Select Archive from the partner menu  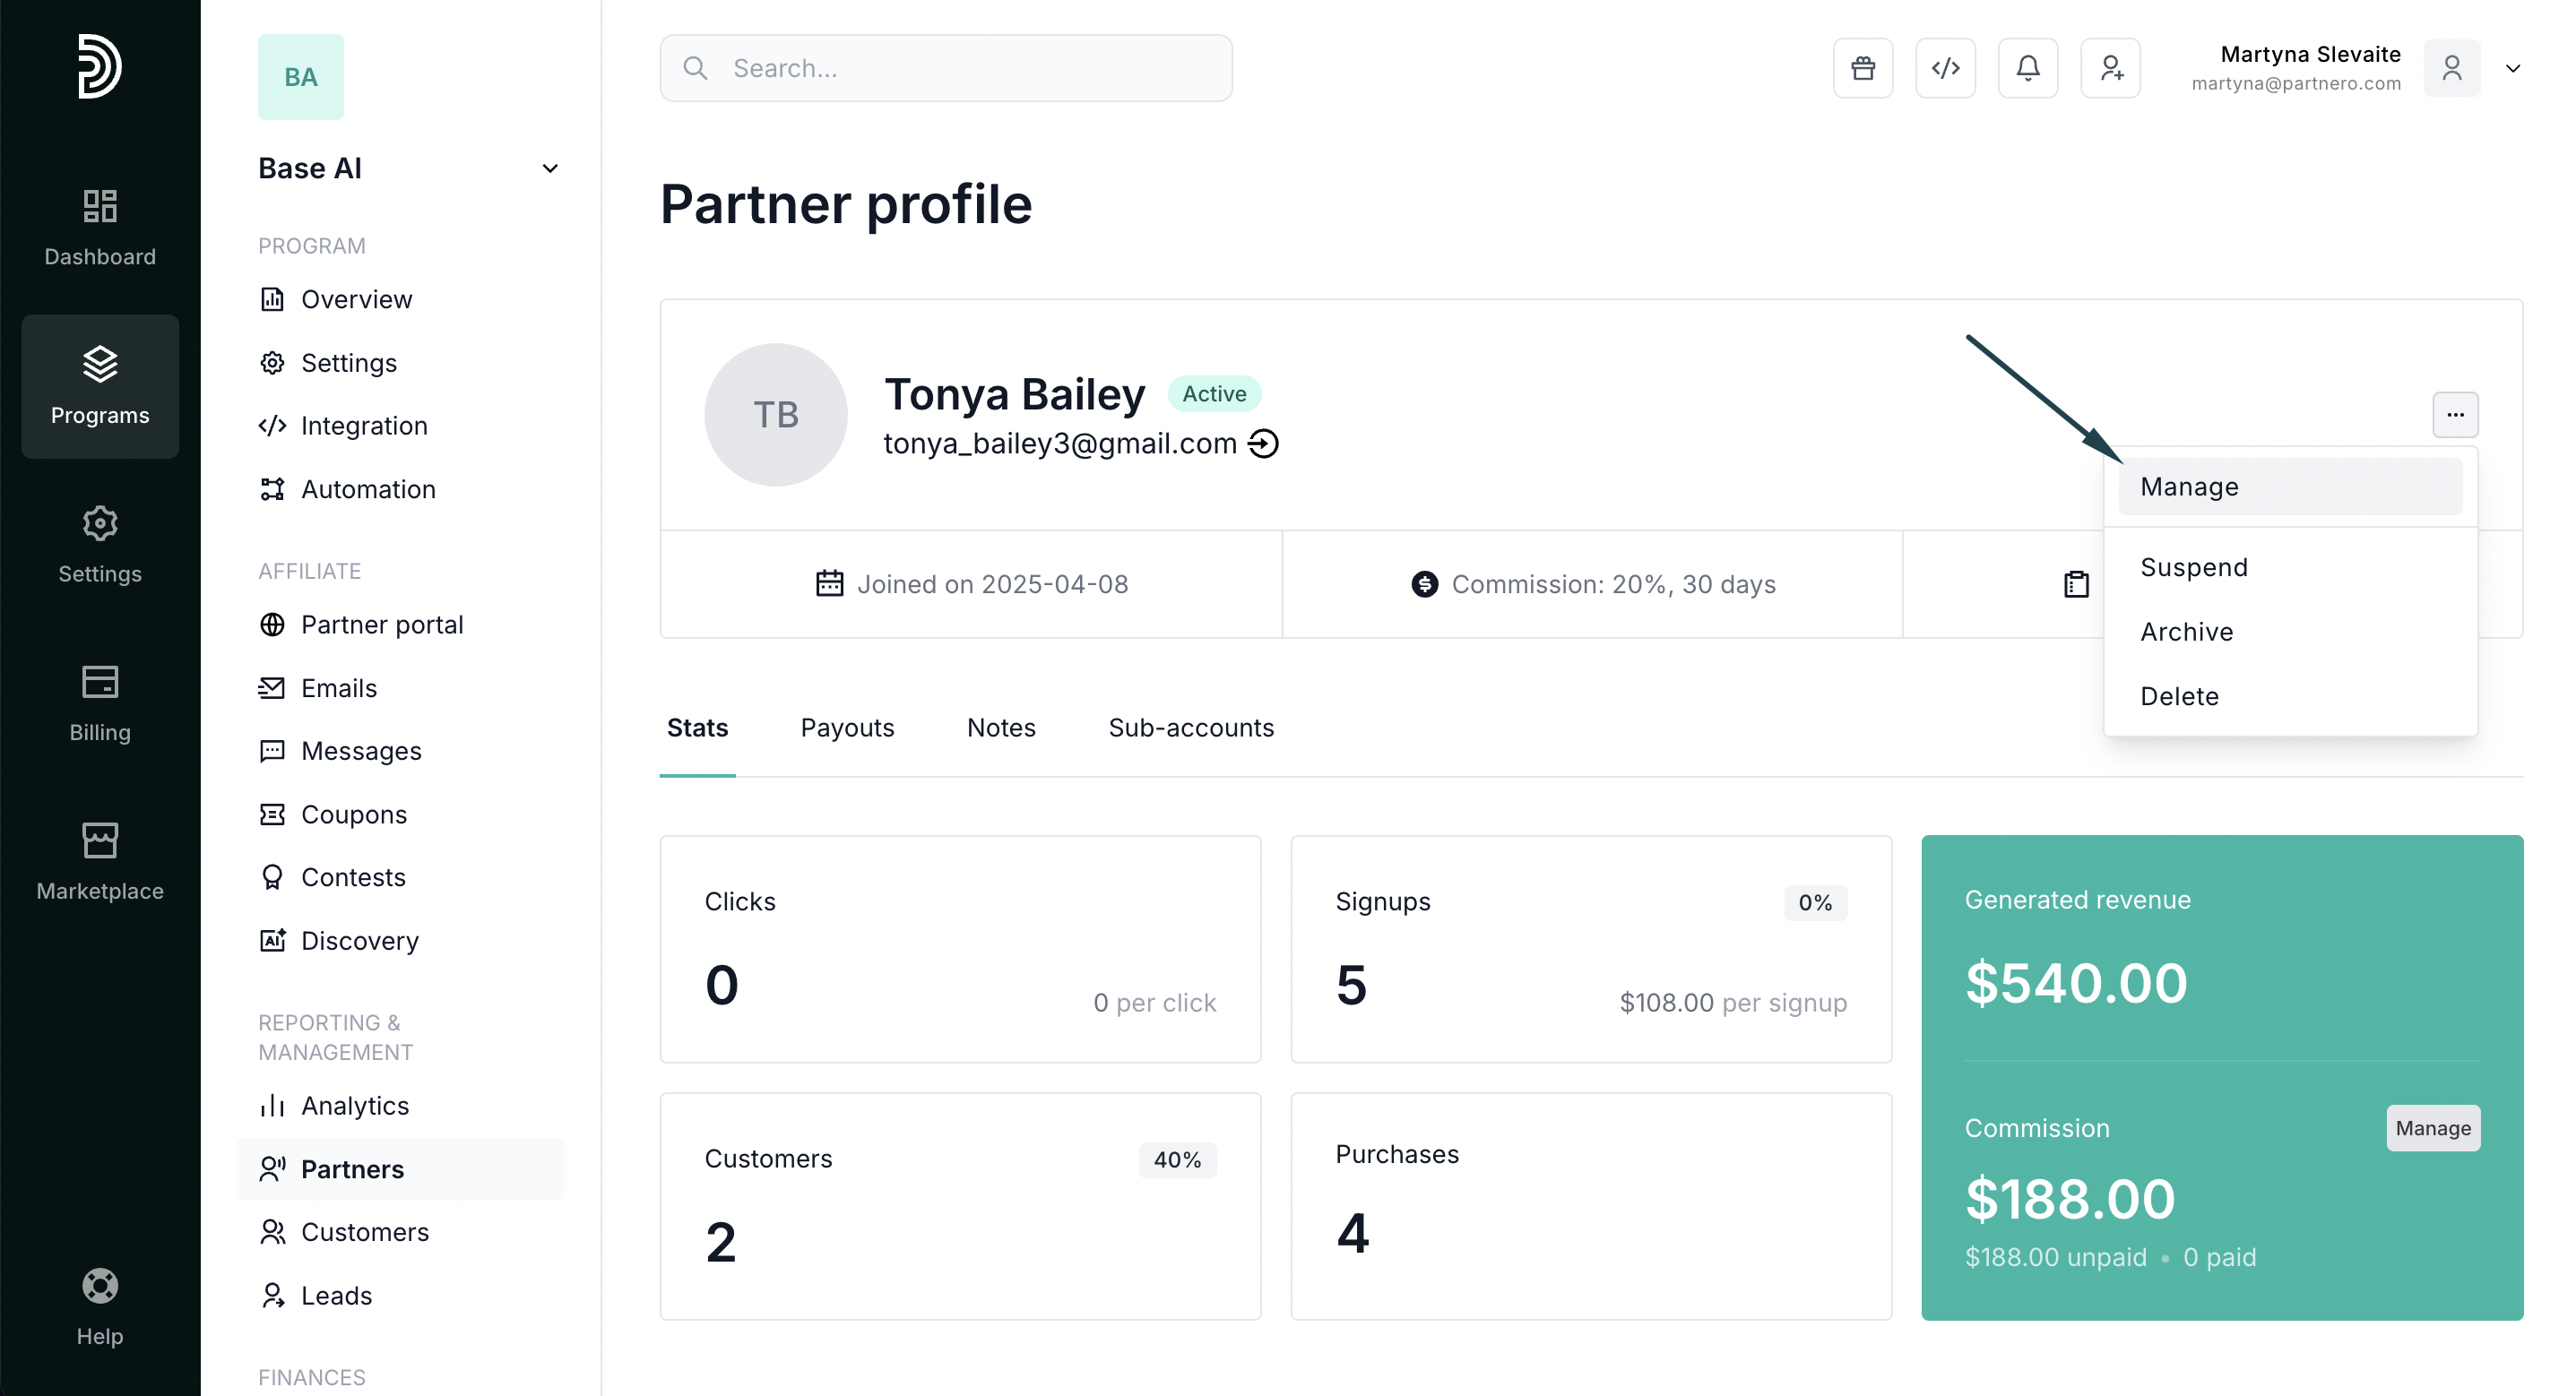point(2186,632)
